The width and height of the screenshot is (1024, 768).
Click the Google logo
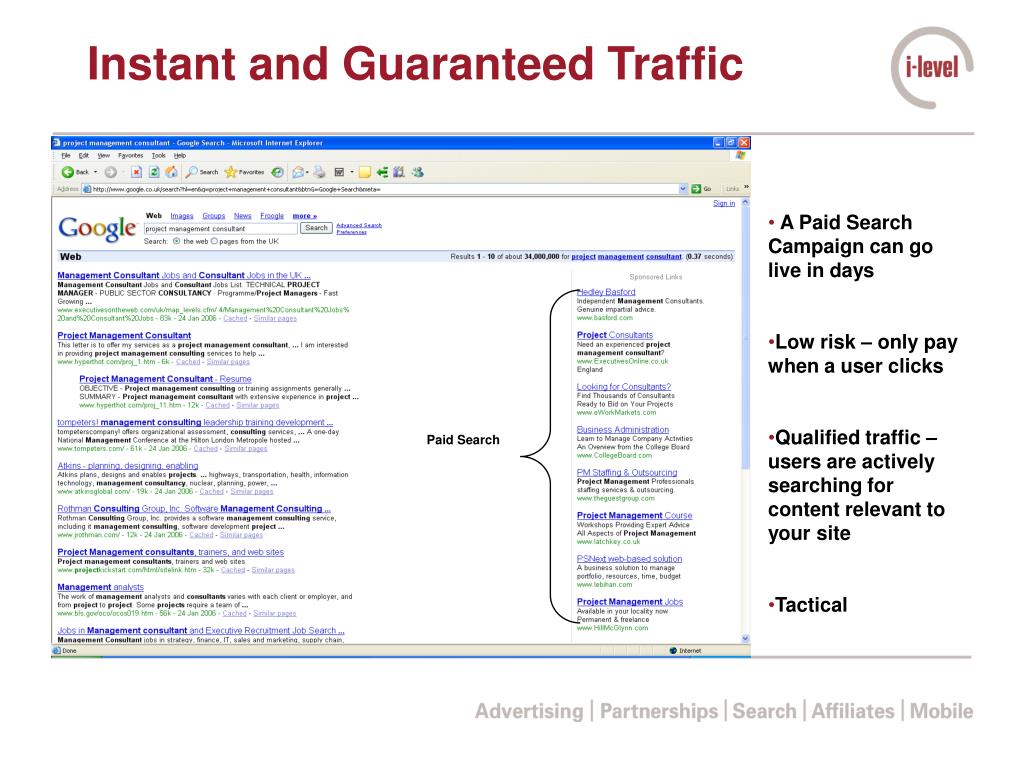(97, 228)
